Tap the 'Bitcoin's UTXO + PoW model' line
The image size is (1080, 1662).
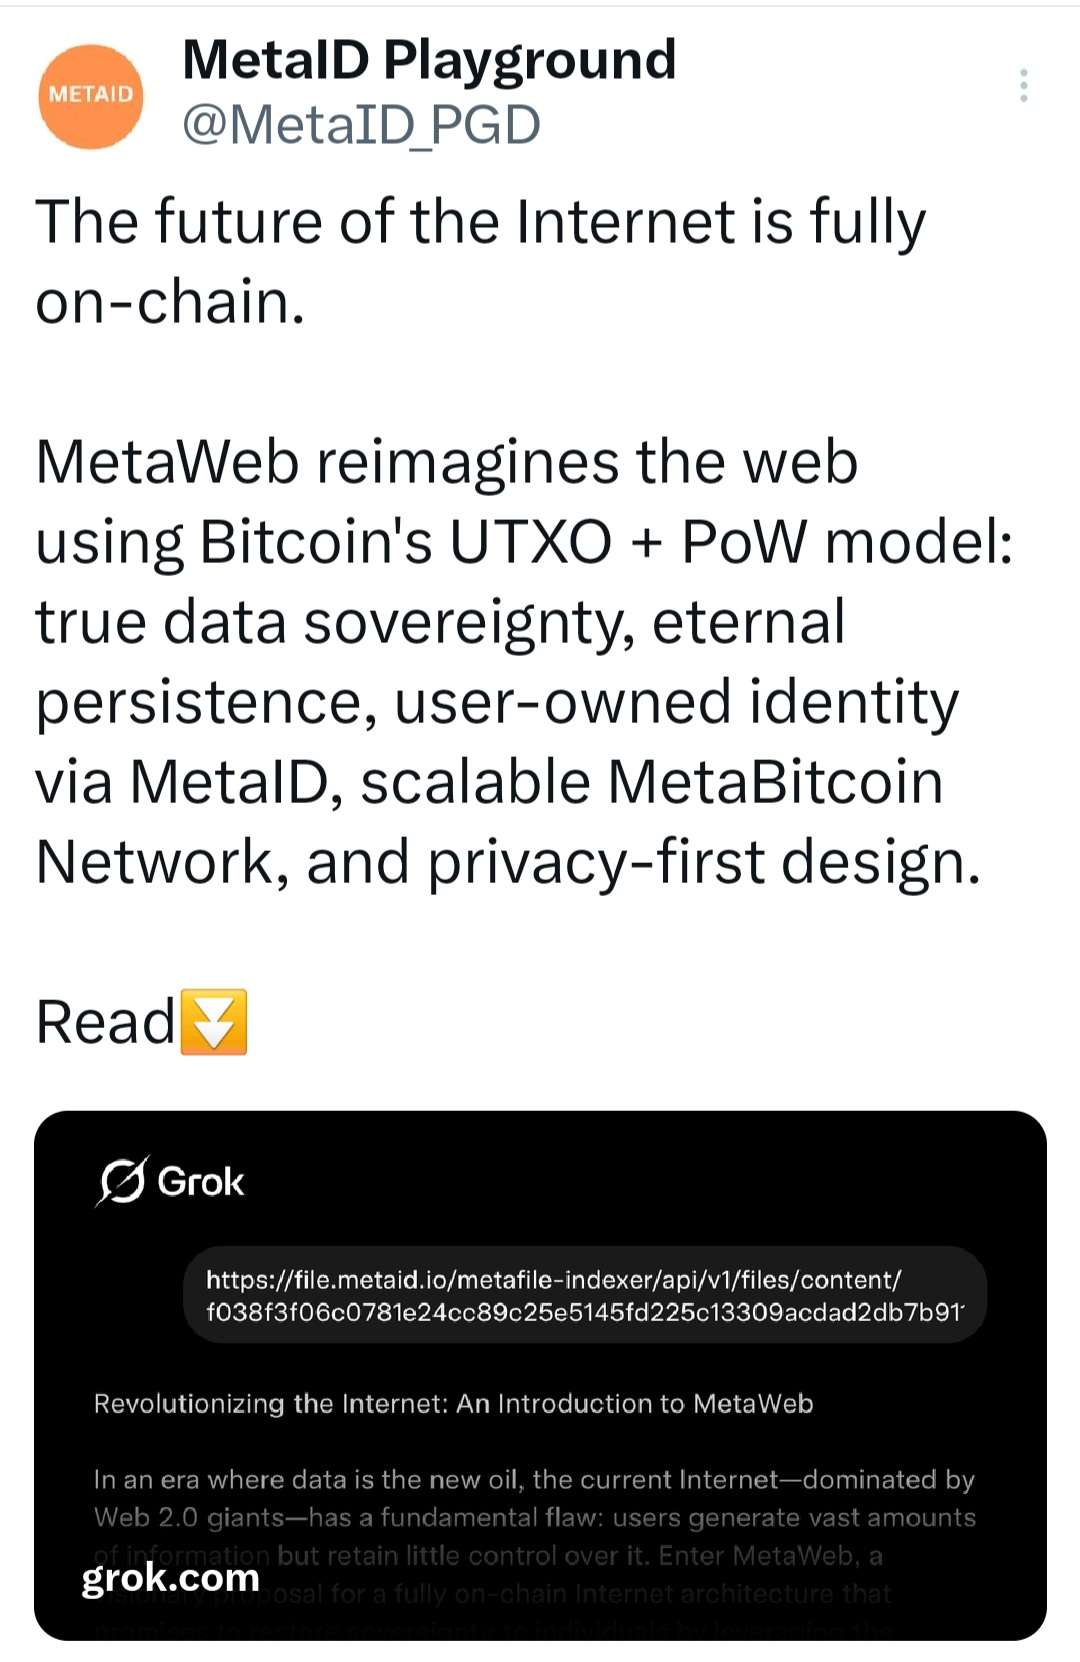point(524,542)
